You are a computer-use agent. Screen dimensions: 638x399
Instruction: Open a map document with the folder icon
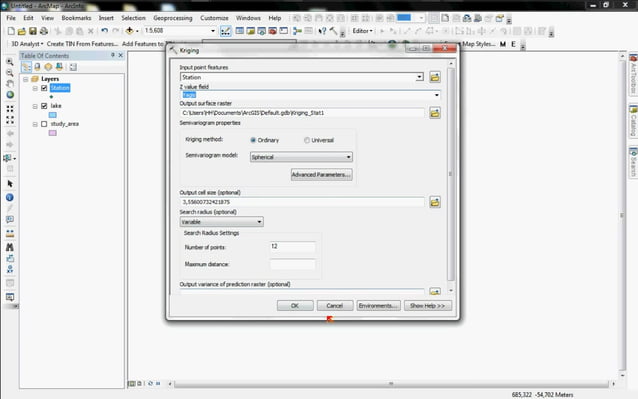click(22, 31)
